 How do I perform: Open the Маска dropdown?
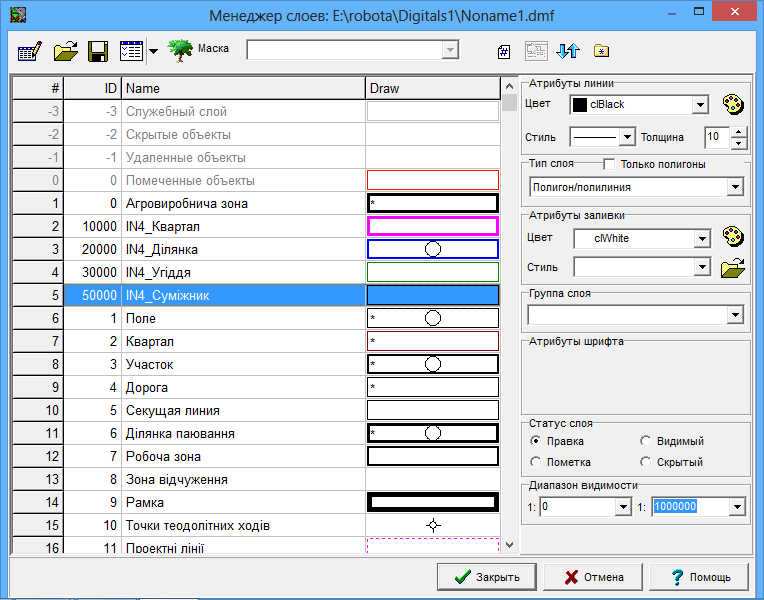click(450, 50)
